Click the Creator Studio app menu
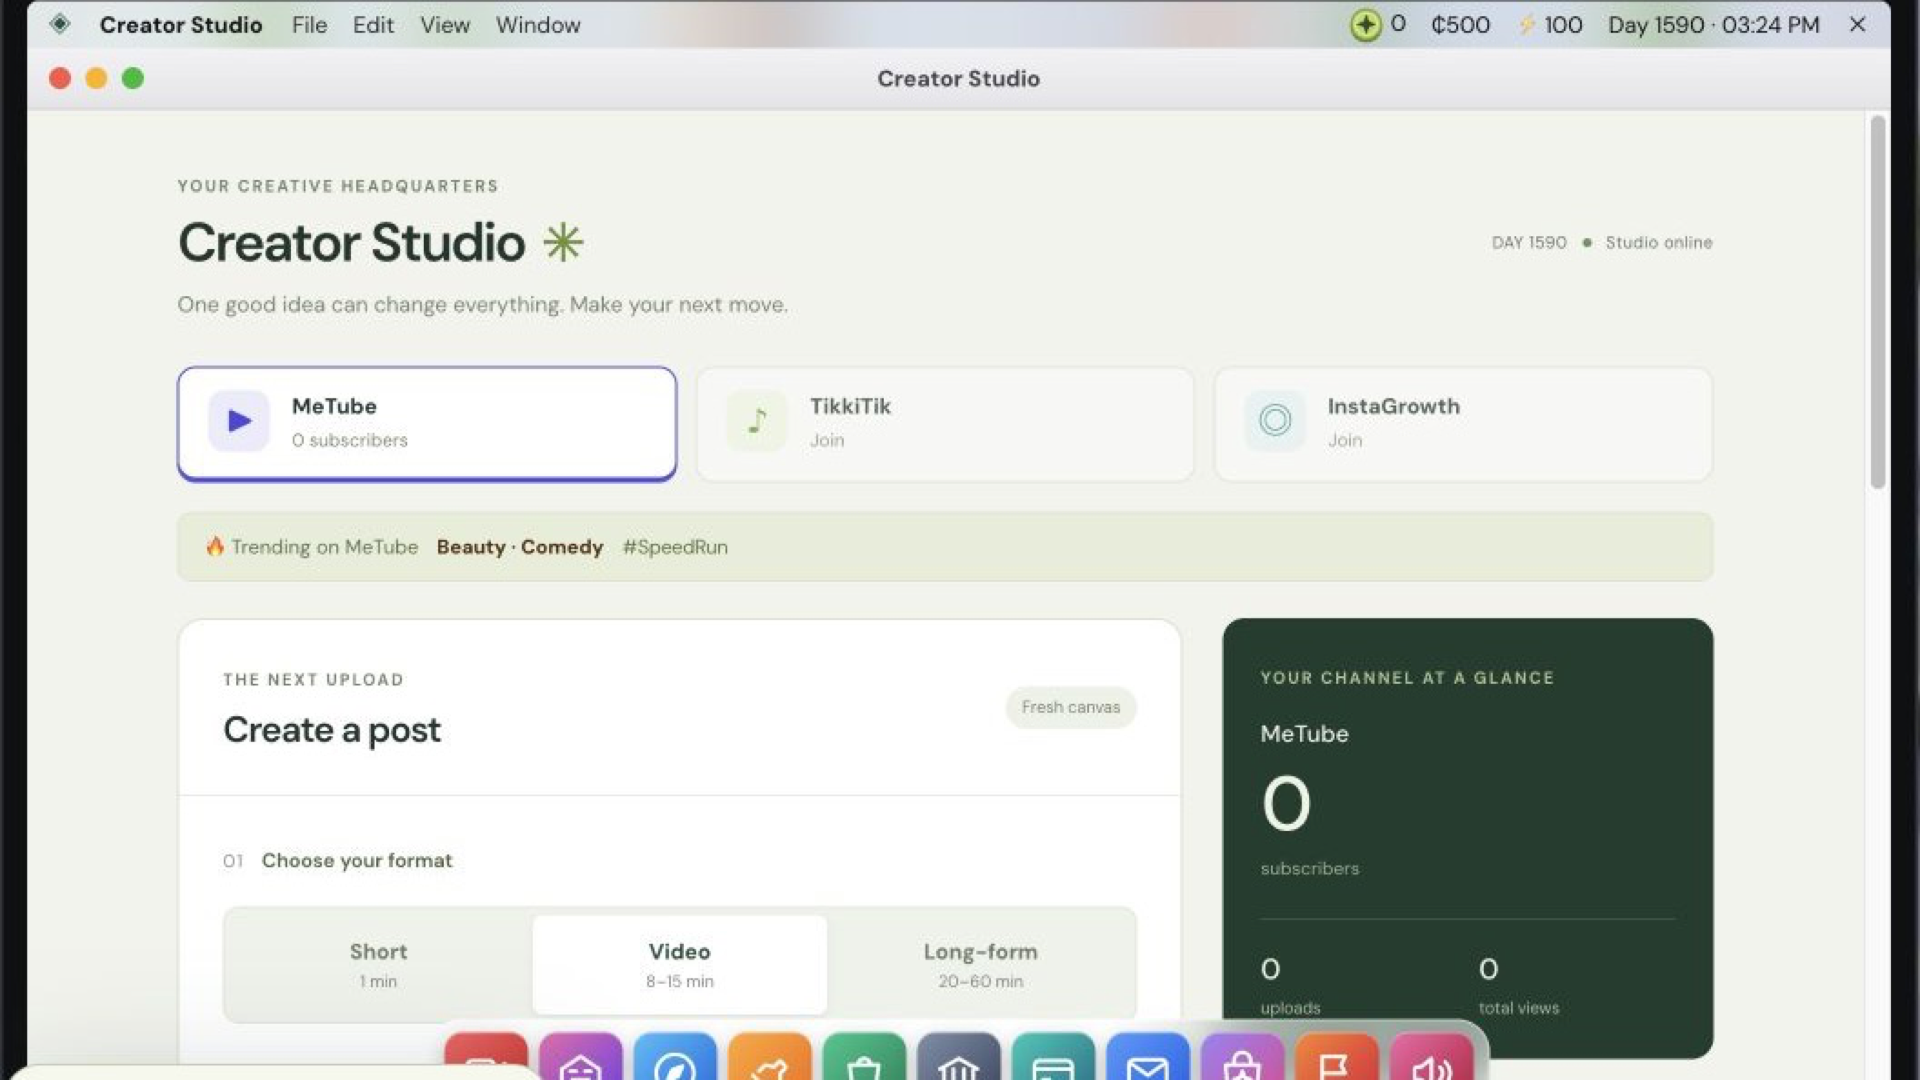 point(181,25)
